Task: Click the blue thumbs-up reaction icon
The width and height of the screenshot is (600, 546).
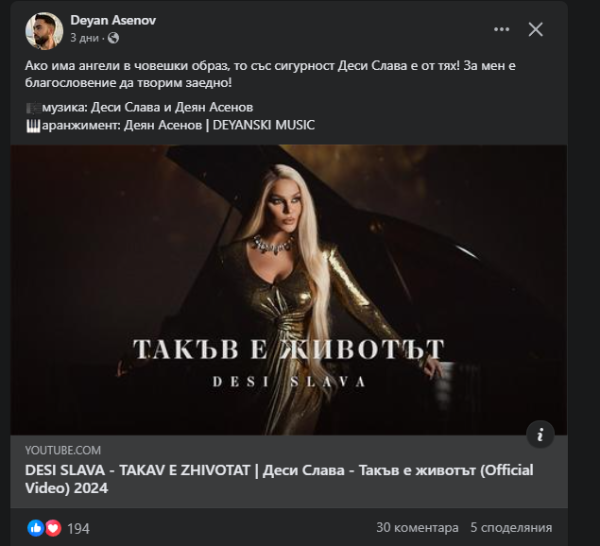Action: click(36, 527)
